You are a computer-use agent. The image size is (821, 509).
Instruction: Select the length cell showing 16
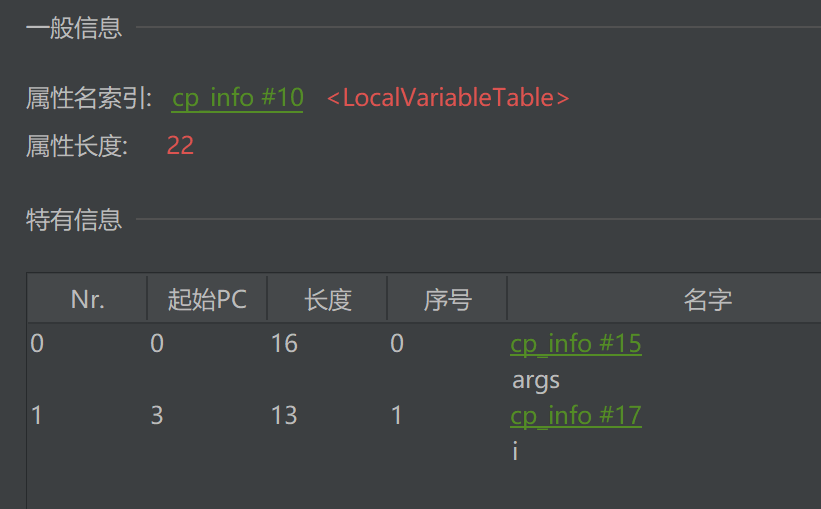click(284, 344)
